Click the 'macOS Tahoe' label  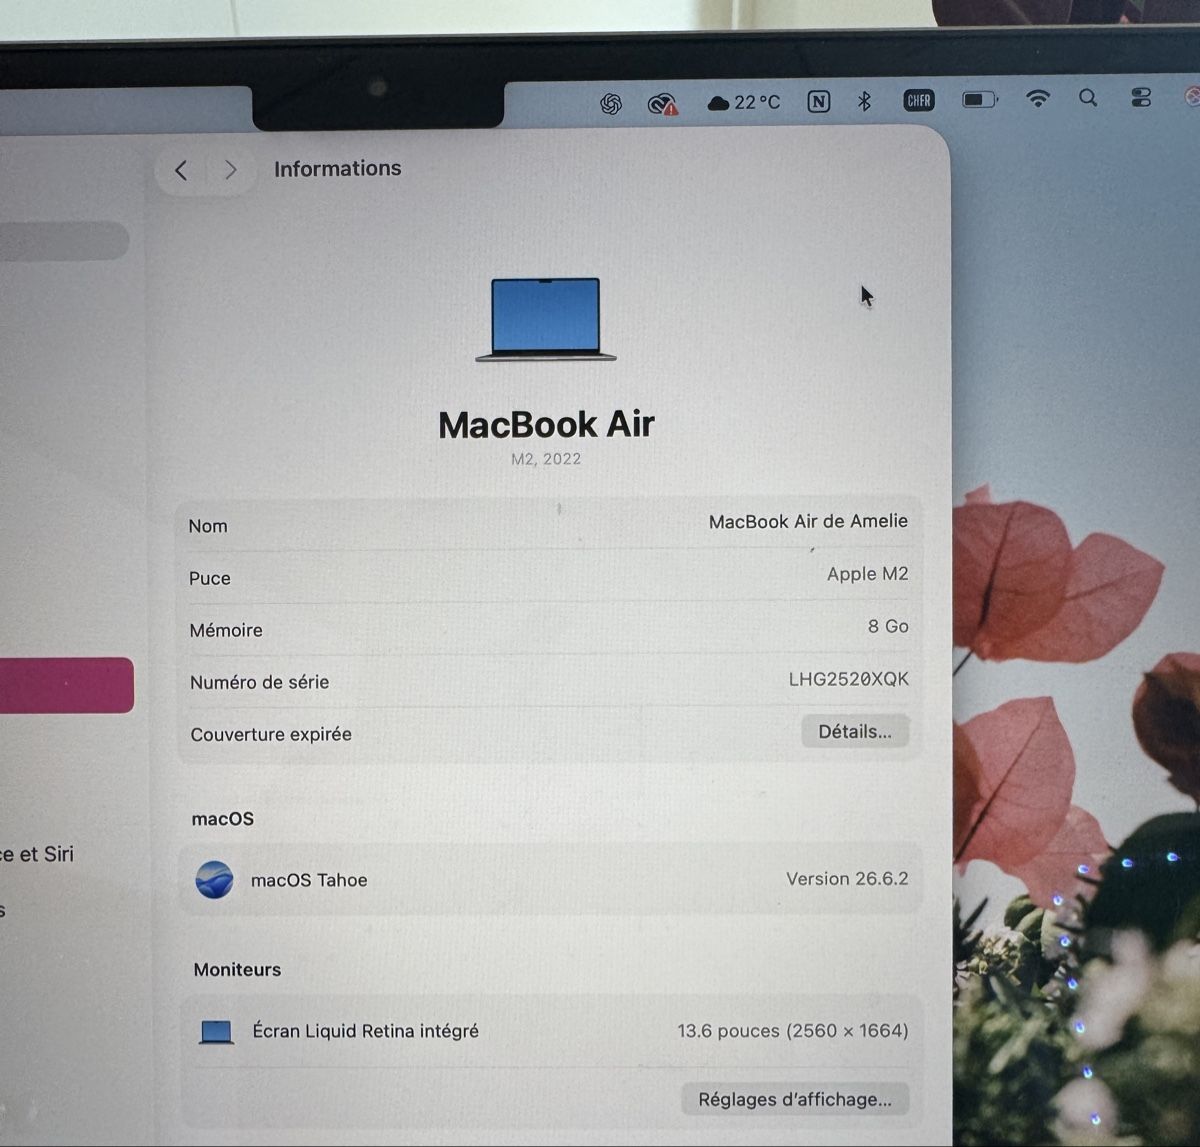pyautogui.click(x=309, y=880)
